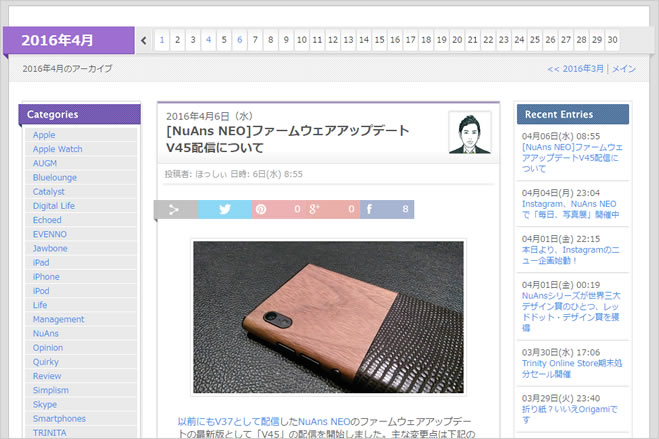Pin the post on Pinterest
659x439 pixels.
(279, 209)
